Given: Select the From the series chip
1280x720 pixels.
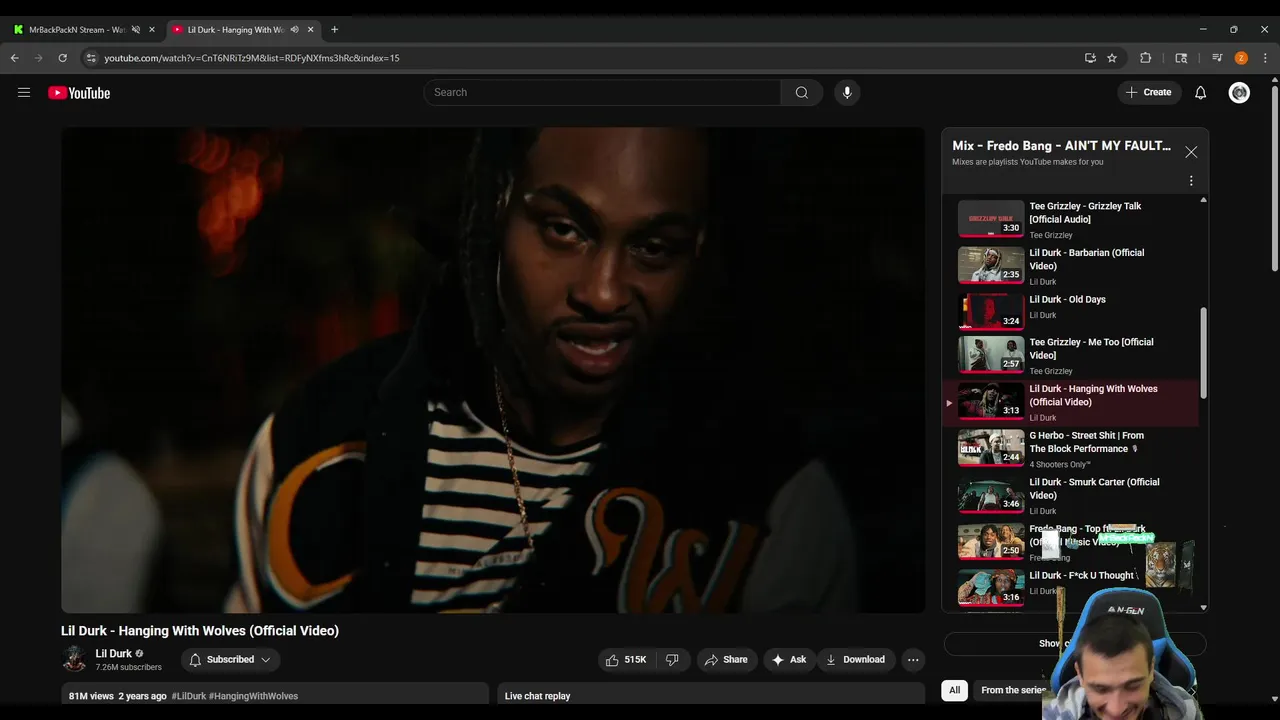Looking at the screenshot, I should pos(1013,690).
